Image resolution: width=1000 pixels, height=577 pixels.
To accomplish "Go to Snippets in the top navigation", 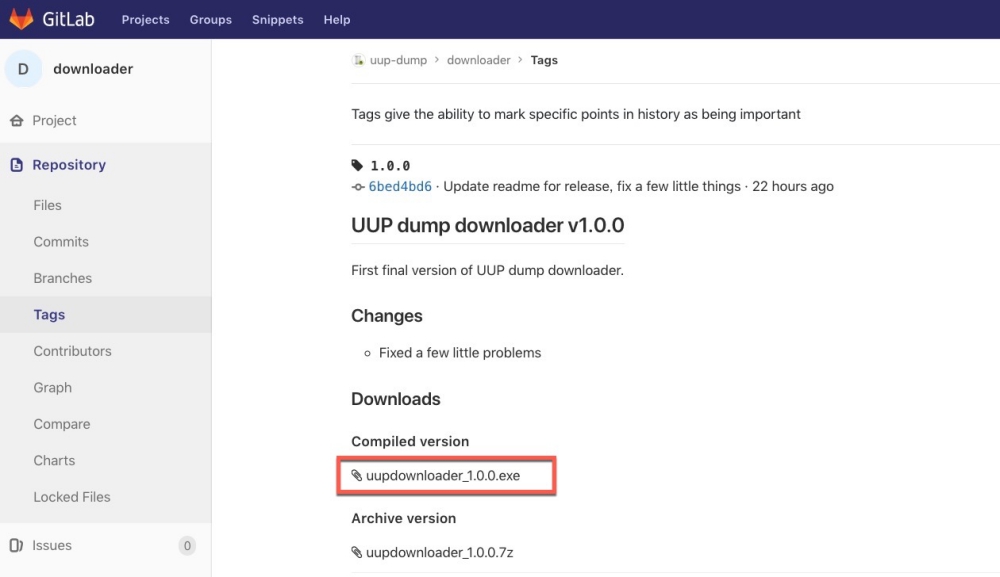I will click(277, 20).
